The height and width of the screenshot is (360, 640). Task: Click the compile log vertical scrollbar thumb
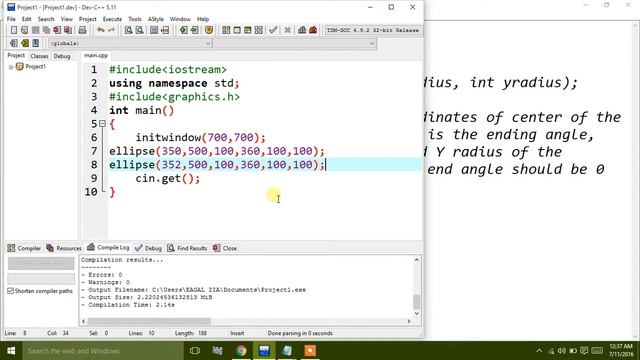(x=416, y=302)
